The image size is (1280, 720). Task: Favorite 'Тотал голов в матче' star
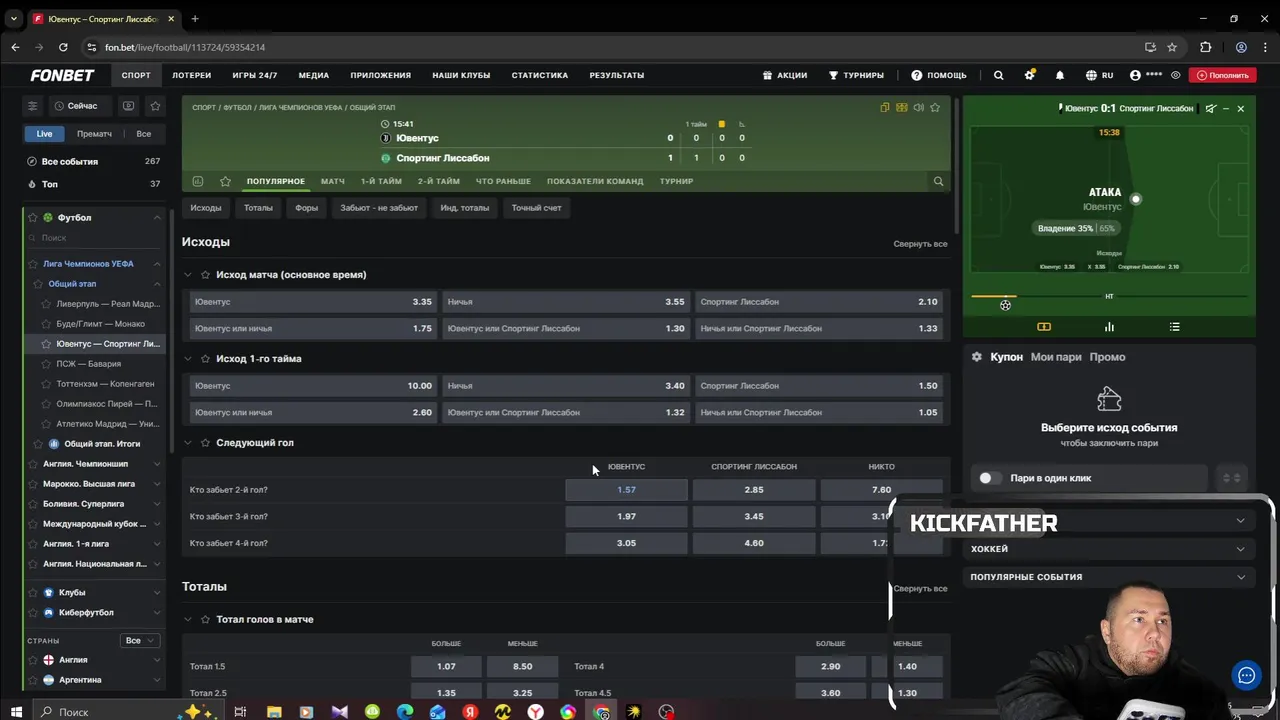(206, 620)
